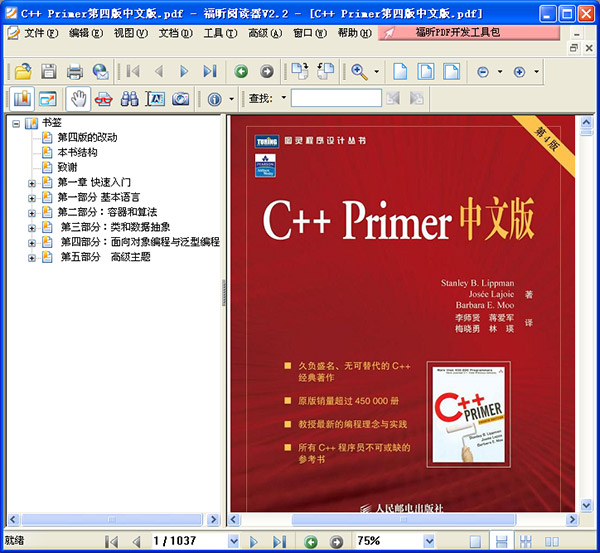This screenshot has width=600, height=553.
Task: Set fit page view icon
Action: coord(426,72)
